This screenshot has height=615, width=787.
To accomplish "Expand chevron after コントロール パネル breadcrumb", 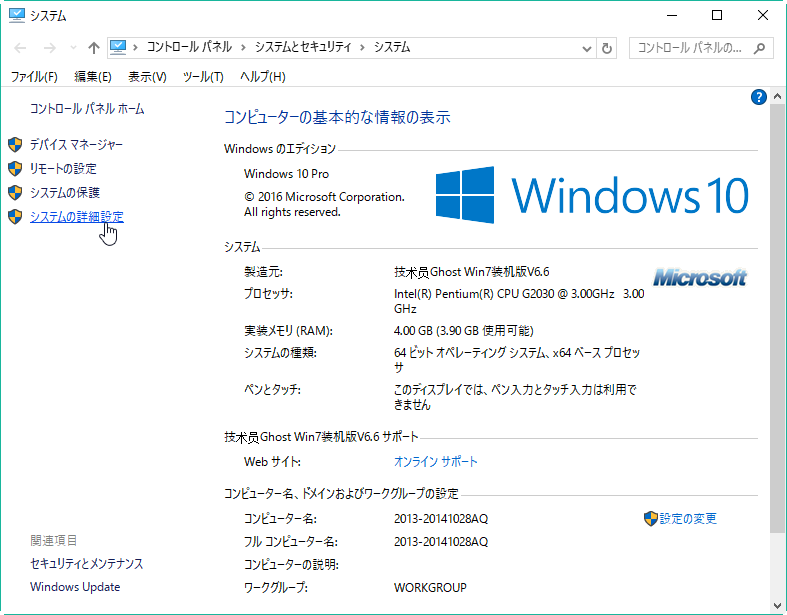I will pos(243,48).
